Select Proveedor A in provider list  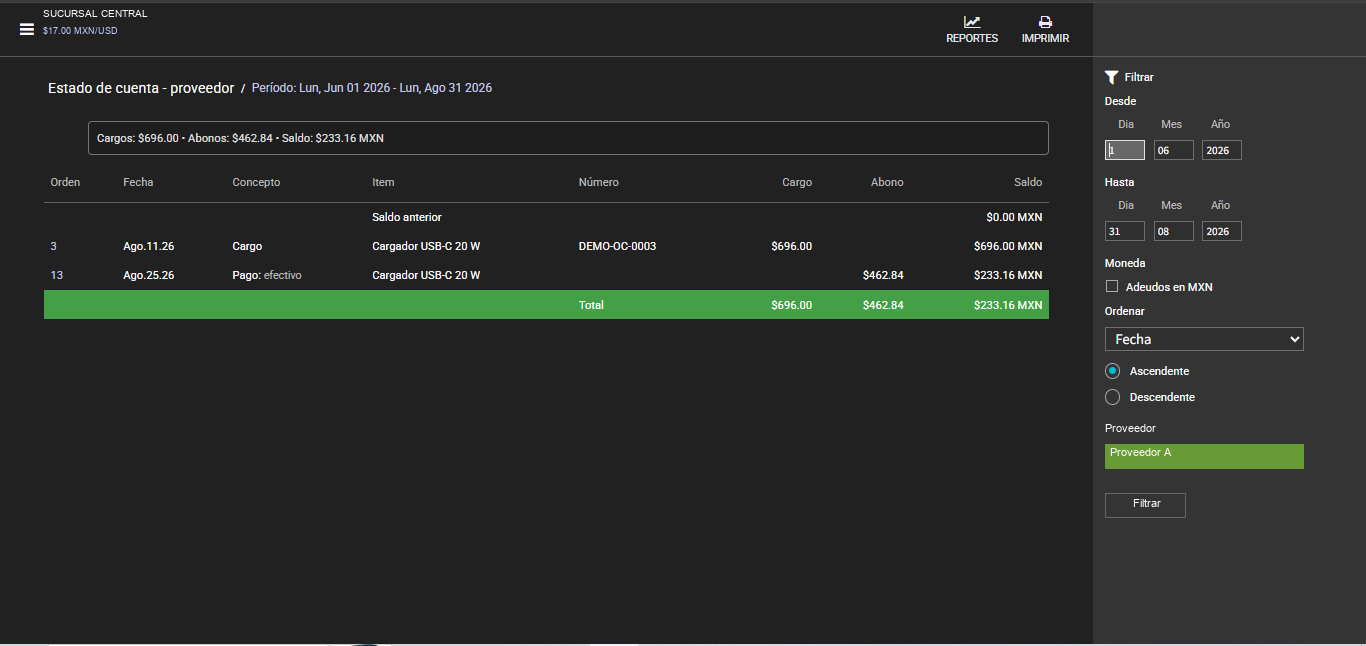click(x=1204, y=456)
